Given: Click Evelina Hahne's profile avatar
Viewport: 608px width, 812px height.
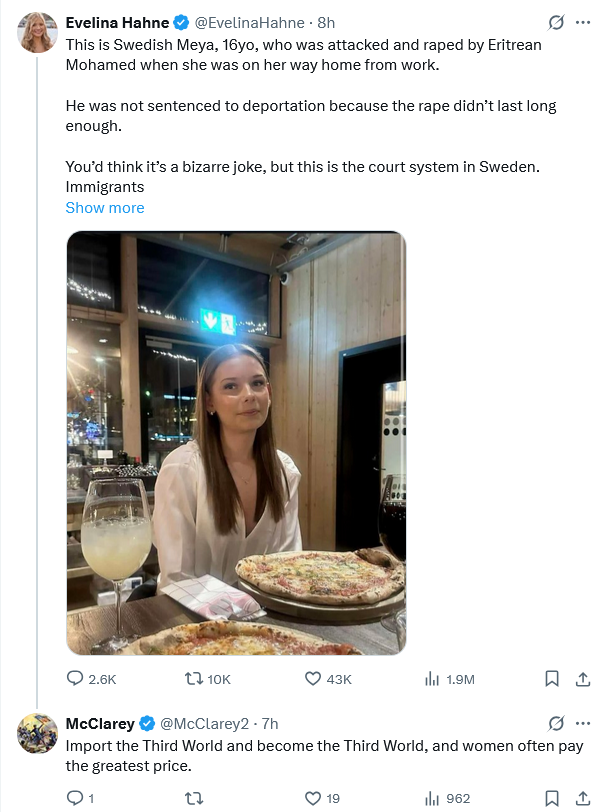Looking at the screenshot, I should tap(37, 34).
